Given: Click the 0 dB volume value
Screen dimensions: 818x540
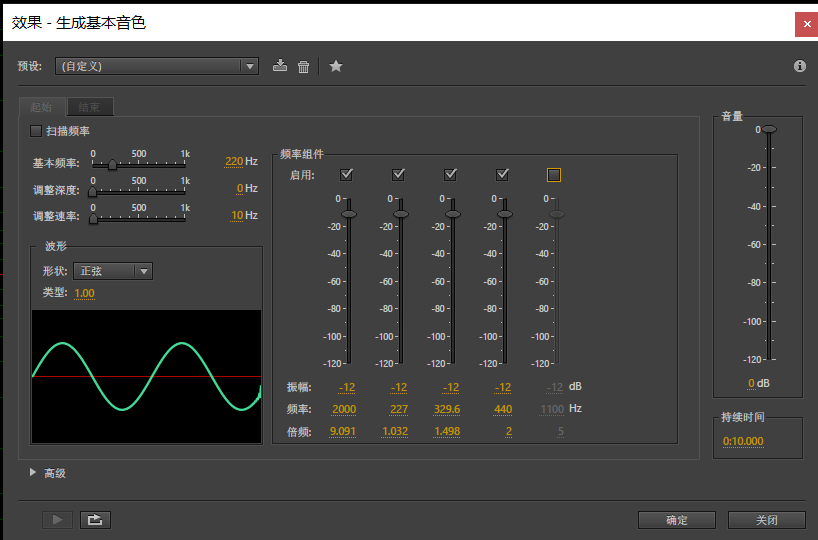Looking at the screenshot, I should [x=751, y=383].
